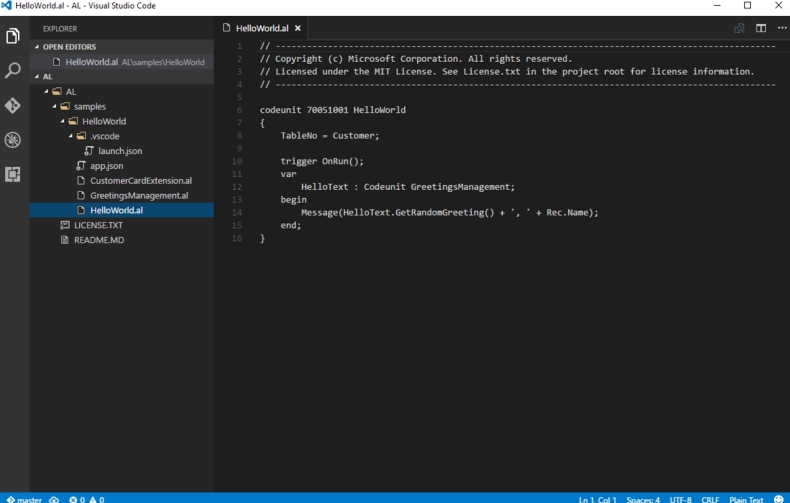Change language mode from Plain Text
Screen dimensions: 790x503
(x=745, y=498)
